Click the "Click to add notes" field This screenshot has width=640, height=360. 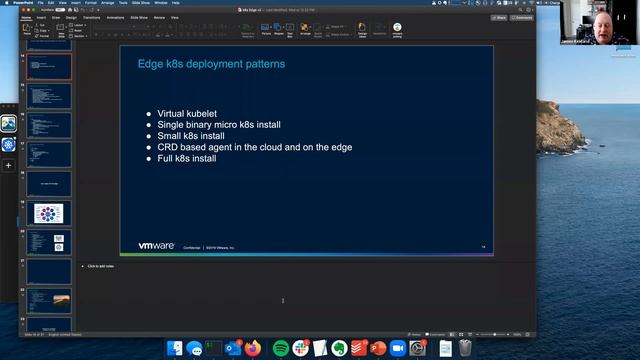tap(101, 266)
